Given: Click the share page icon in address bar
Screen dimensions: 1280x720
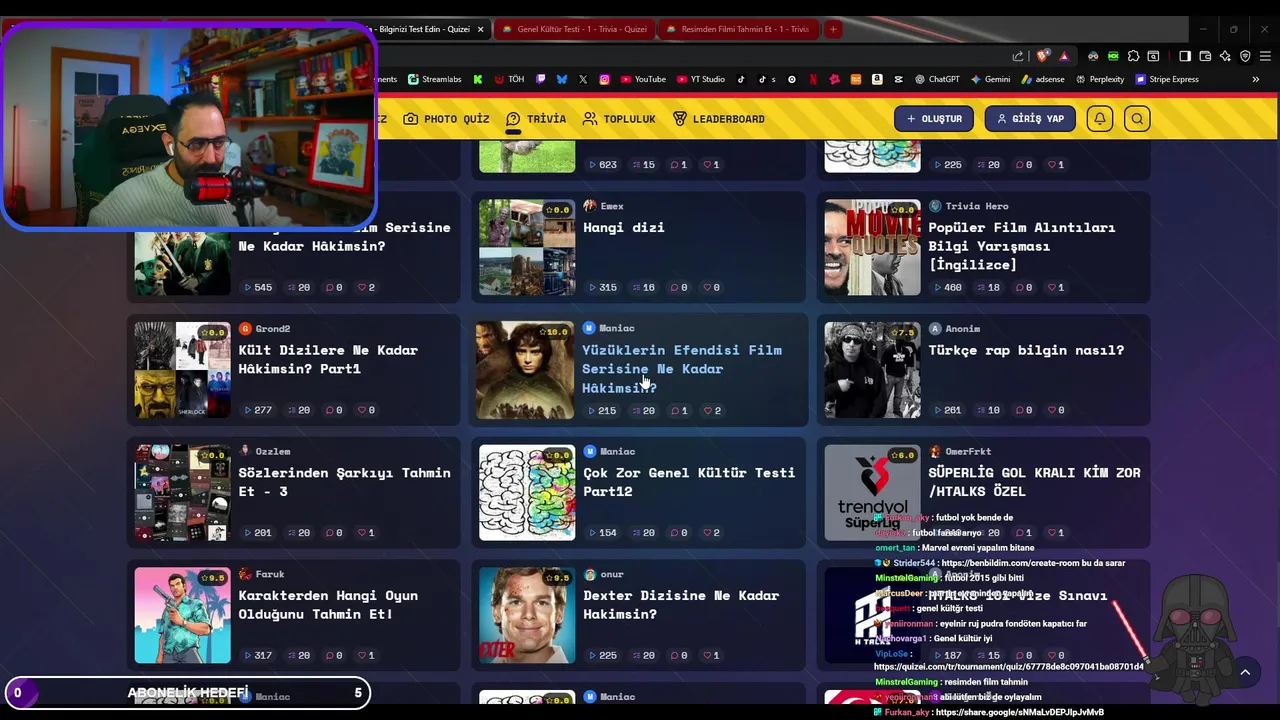Looking at the screenshot, I should click(1018, 56).
